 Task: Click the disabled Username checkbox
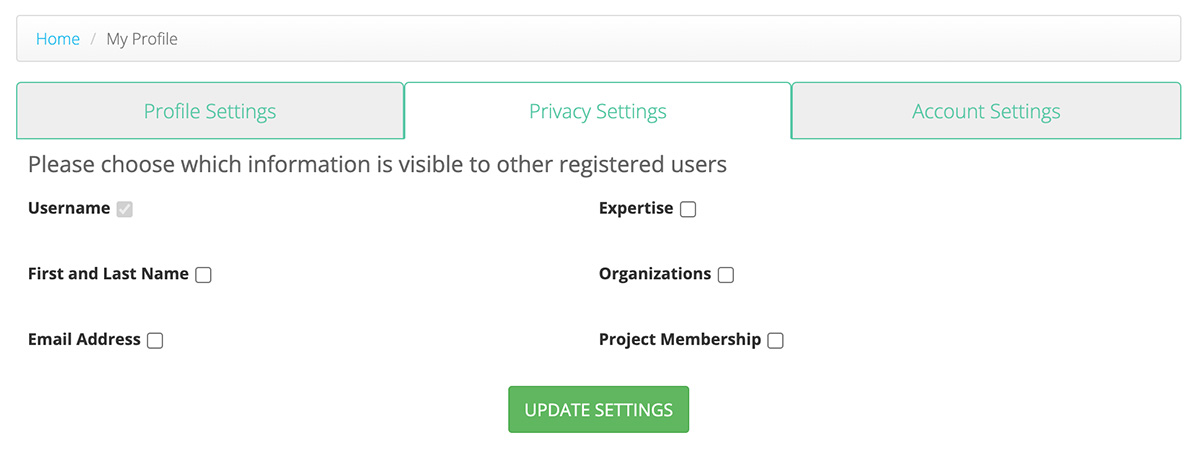[125, 209]
